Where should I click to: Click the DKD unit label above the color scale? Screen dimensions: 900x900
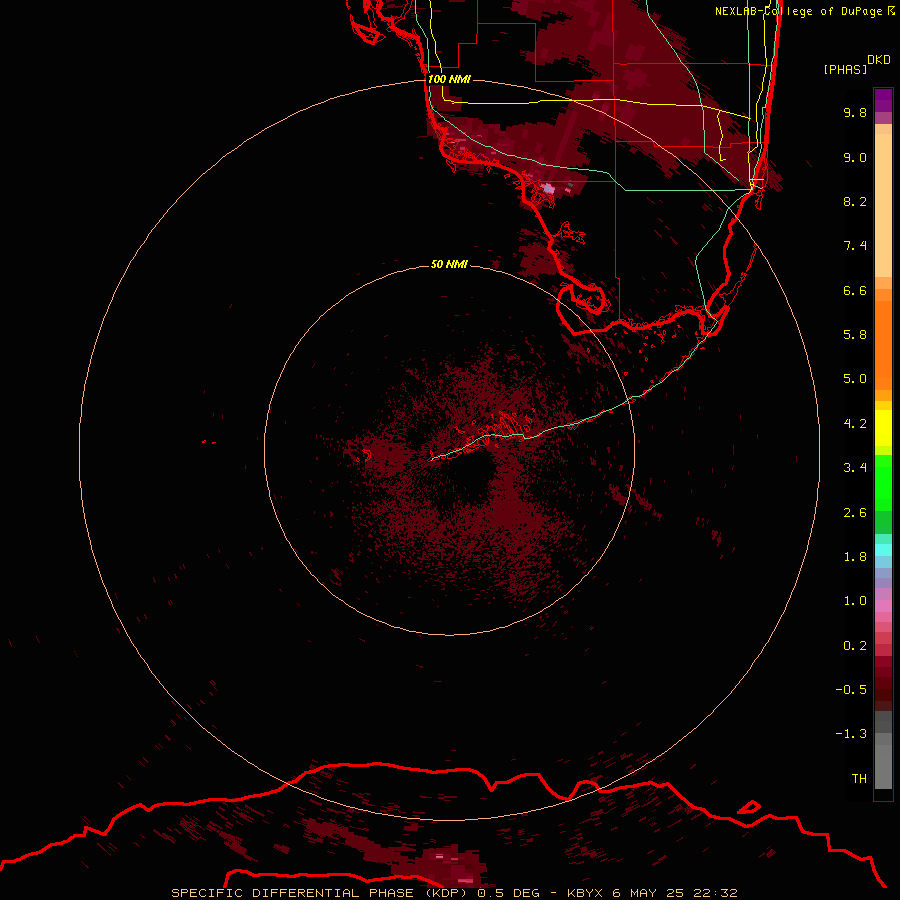tap(879, 60)
